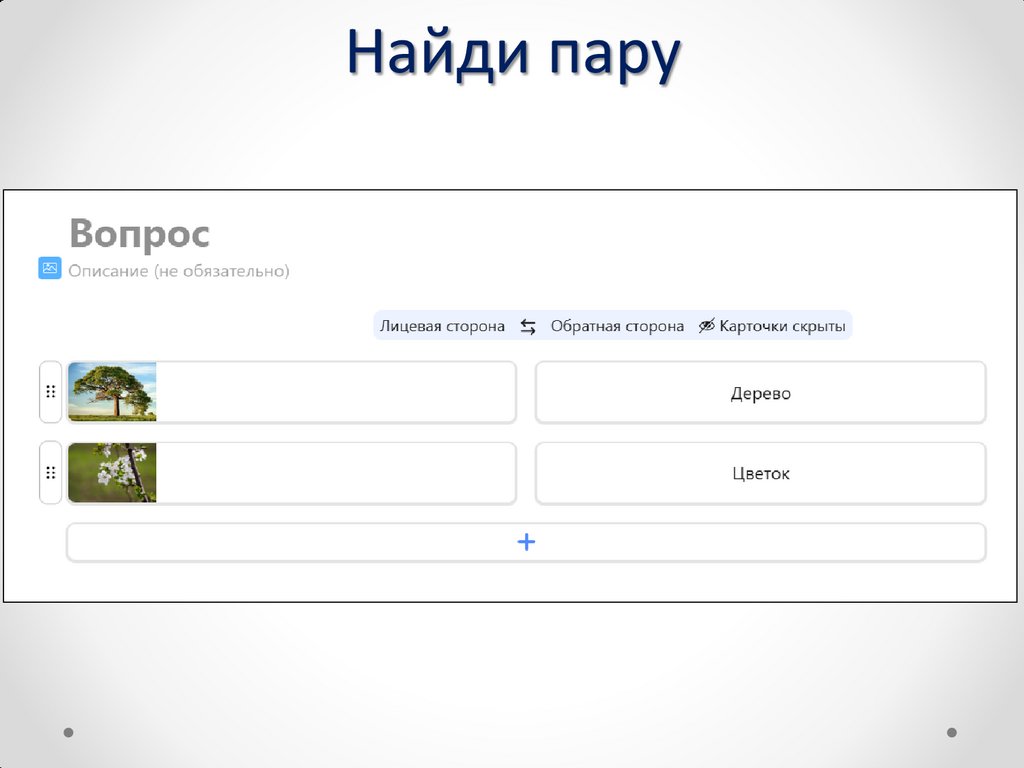Viewport: 1024px width, 768px height.
Task: Click the Обратная сторона label
Action: coord(617,326)
